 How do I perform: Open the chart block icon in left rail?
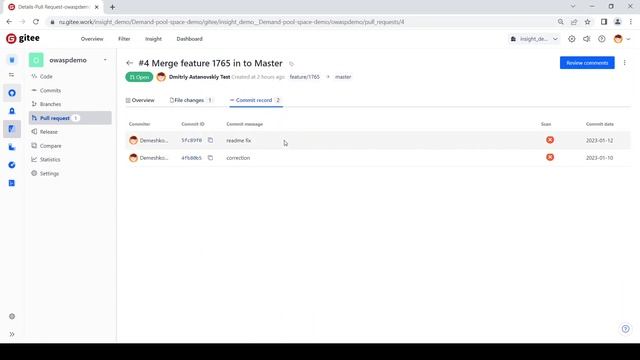pos(12,147)
